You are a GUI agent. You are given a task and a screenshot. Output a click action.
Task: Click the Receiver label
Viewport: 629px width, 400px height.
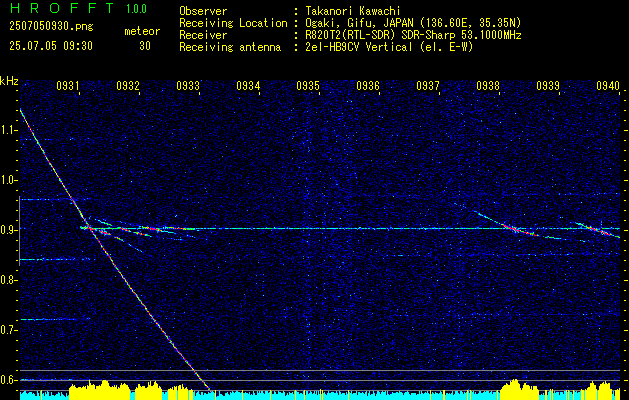[x=203, y=35]
